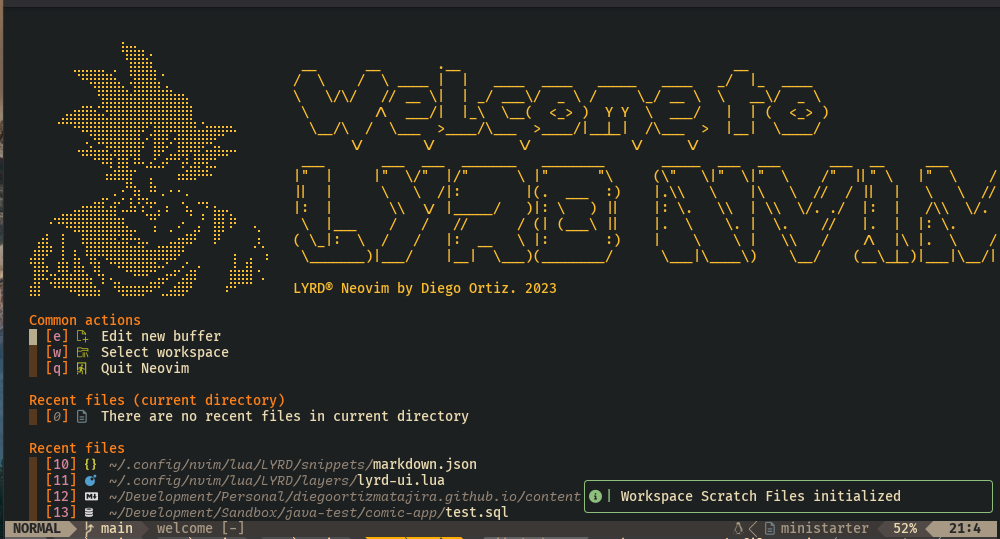Click the main branch name in statusline
The image size is (1000, 539).
117,528
